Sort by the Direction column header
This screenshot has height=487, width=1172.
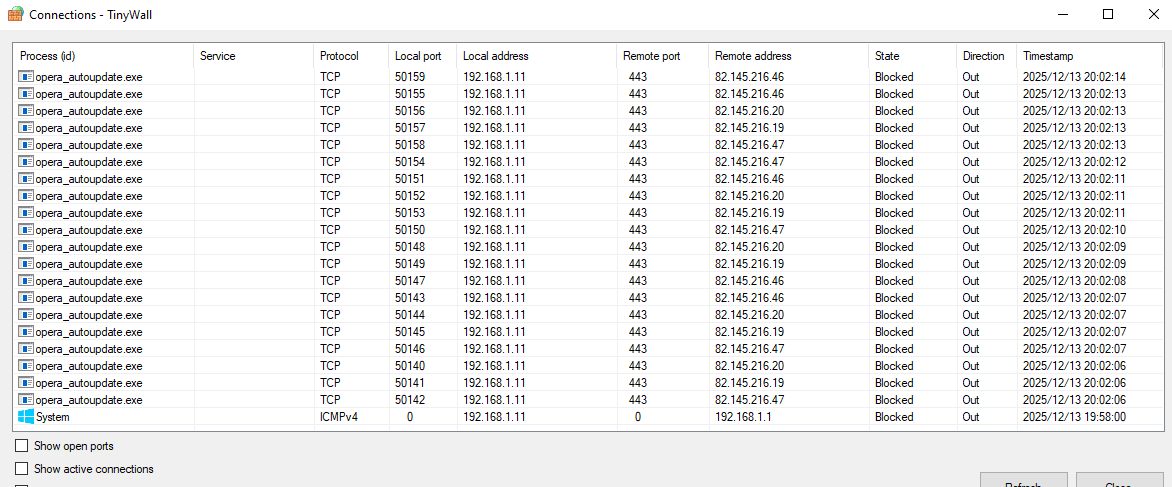click(987, 56)
